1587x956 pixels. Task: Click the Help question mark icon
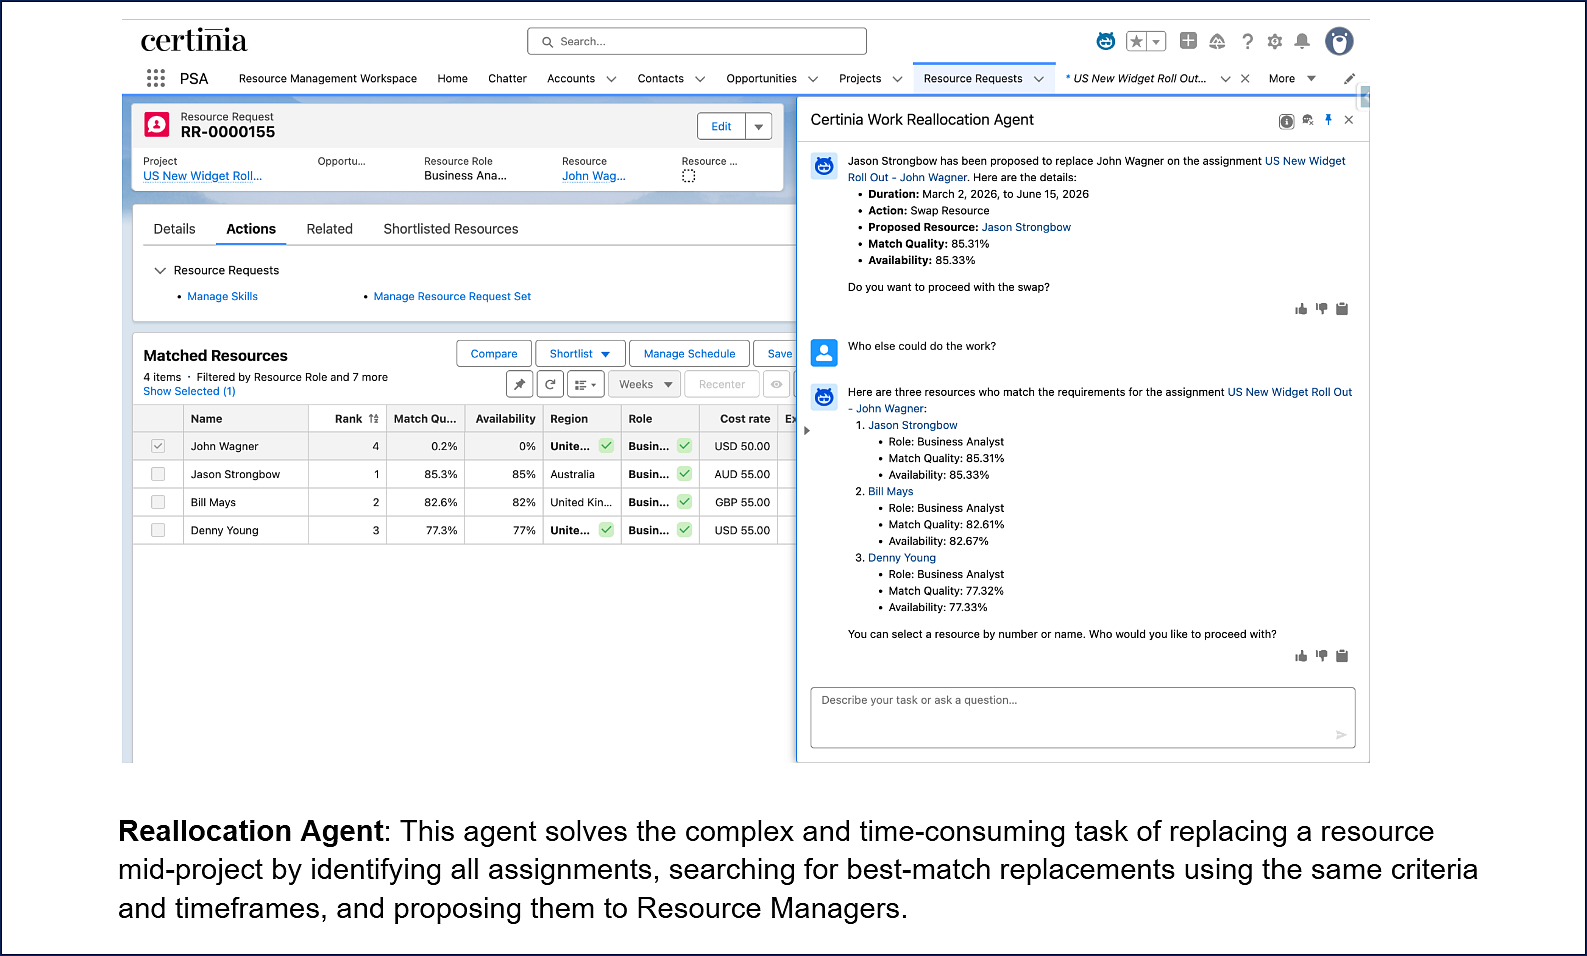tap(1247, 41)
